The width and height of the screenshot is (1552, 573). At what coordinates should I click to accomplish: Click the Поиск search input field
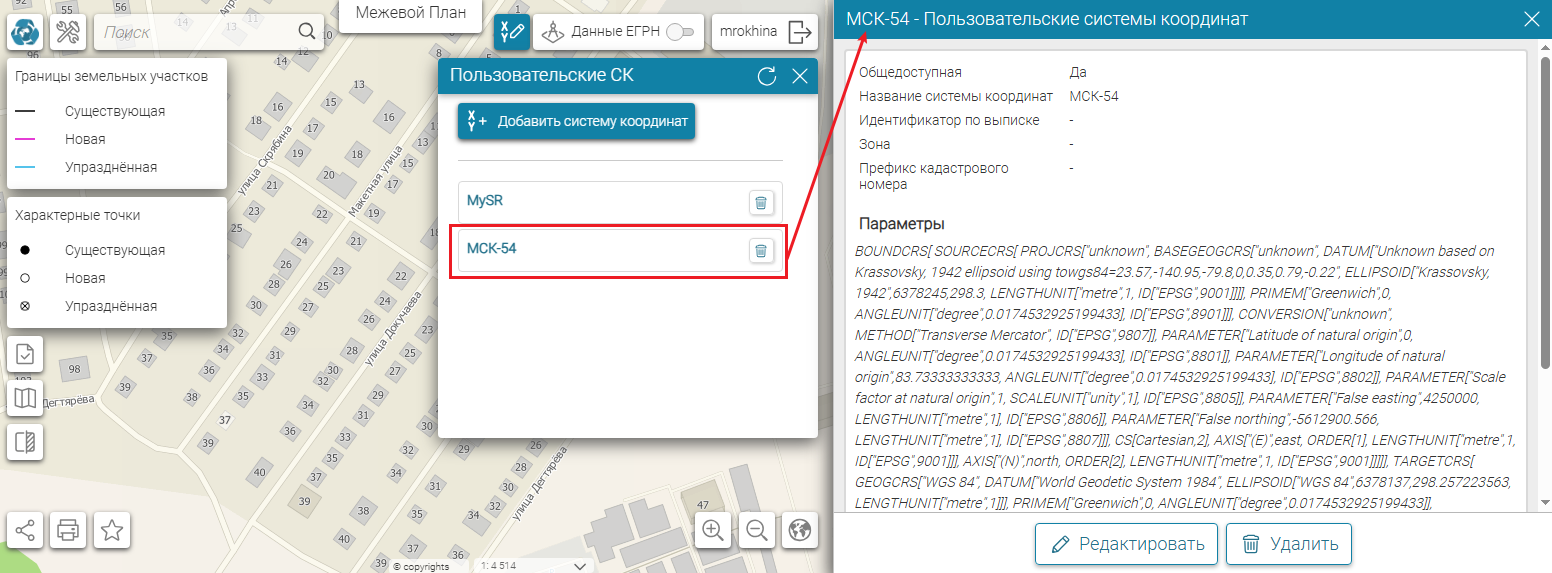click(x=195, y=32)
